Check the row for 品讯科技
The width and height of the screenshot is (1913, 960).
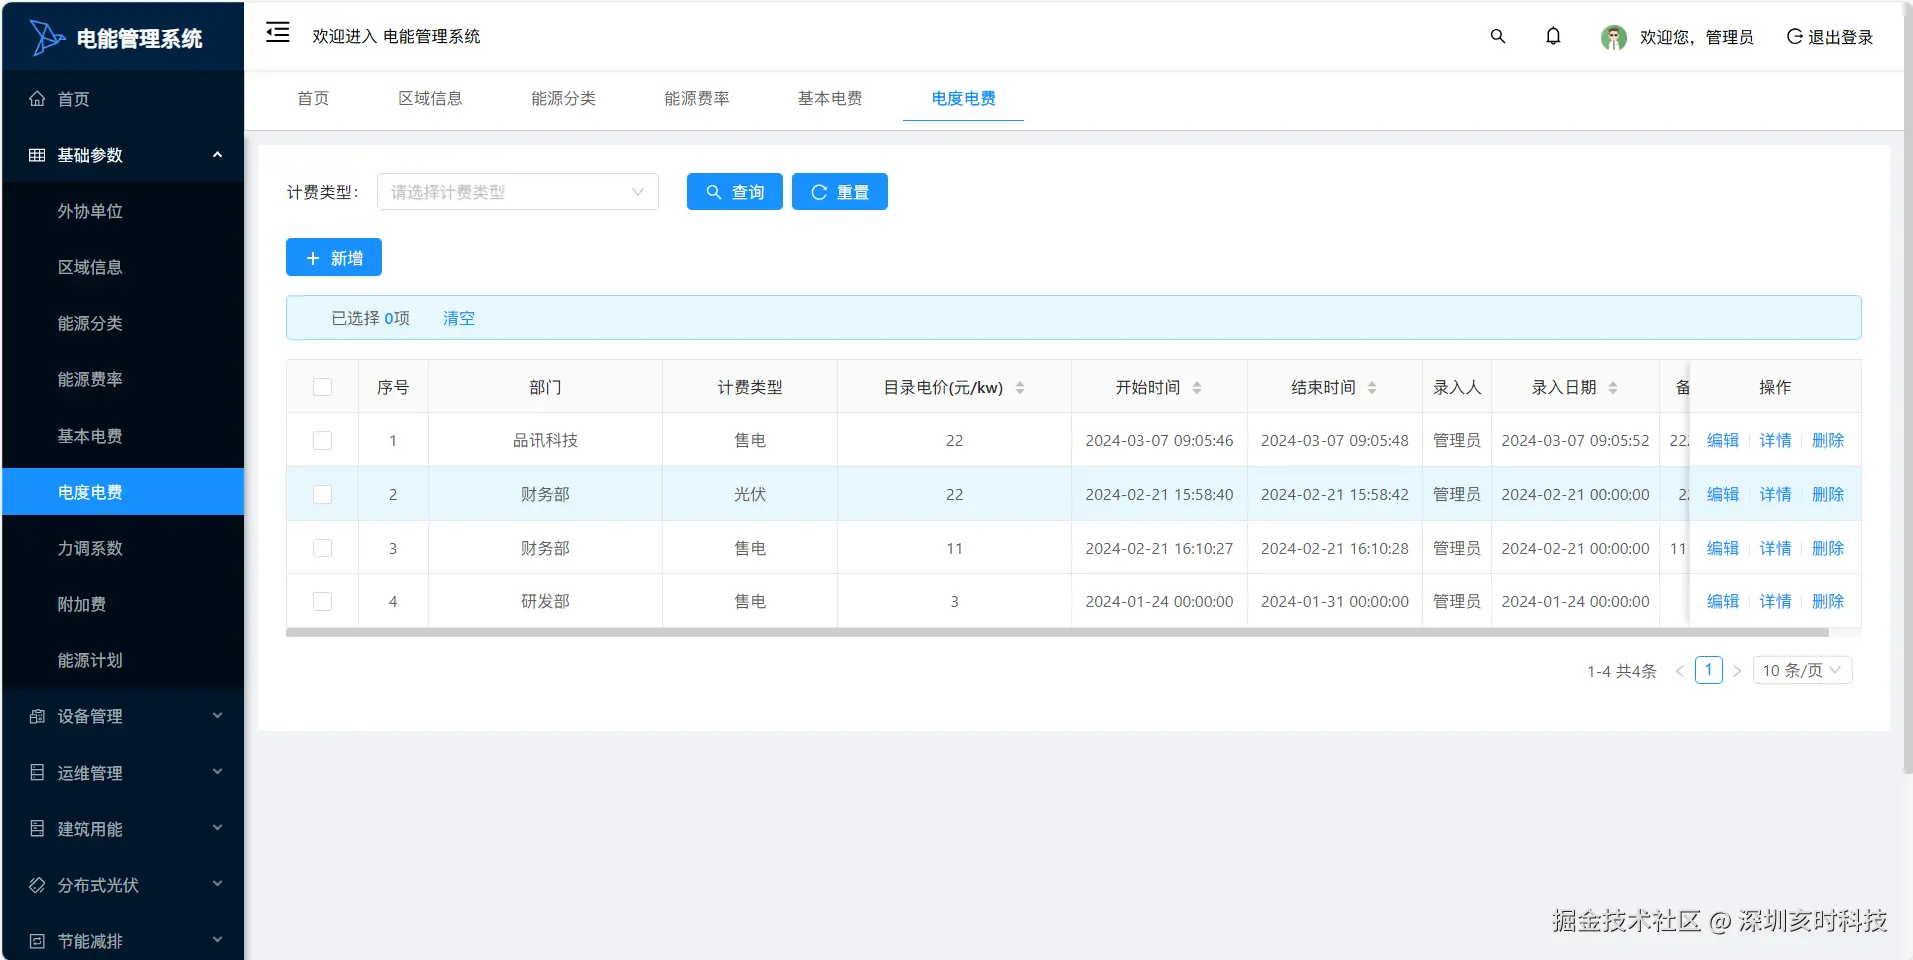322,440
